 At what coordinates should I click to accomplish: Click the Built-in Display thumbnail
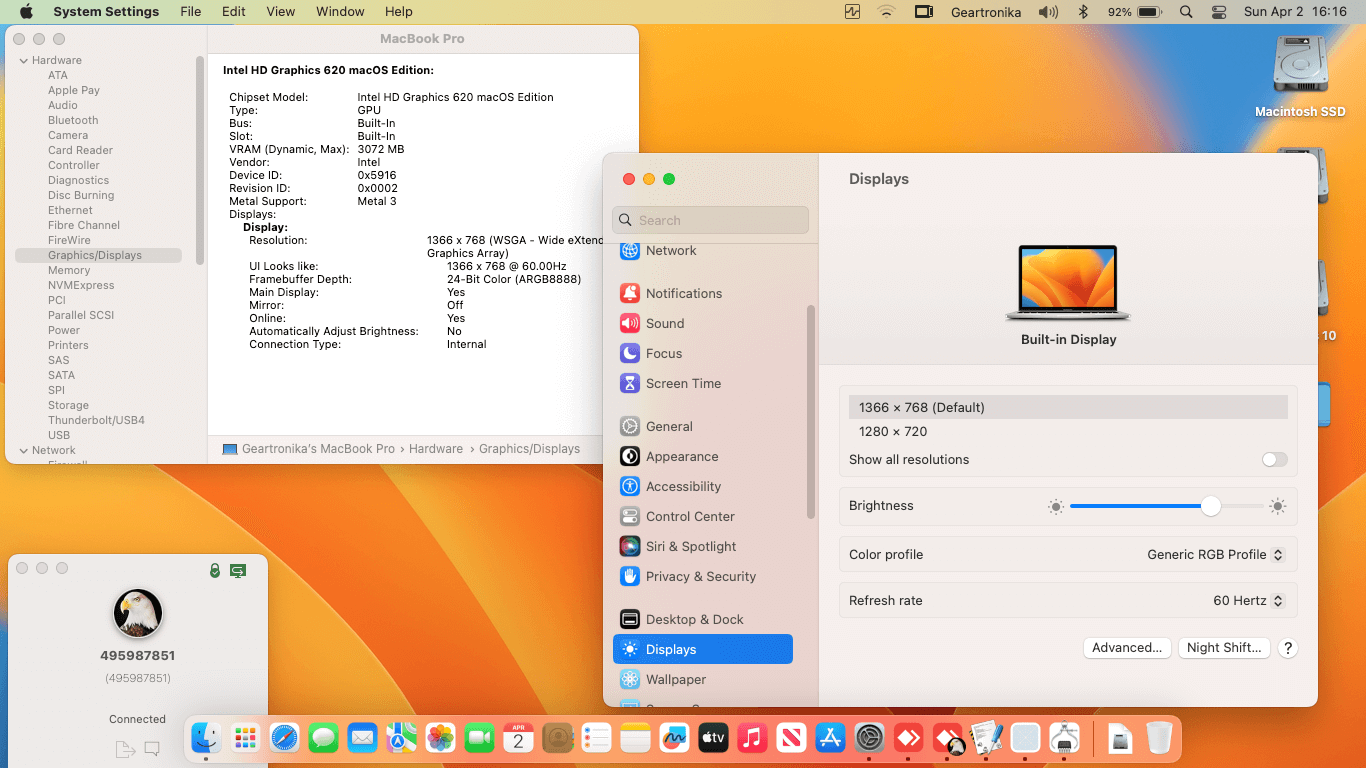click(1068, 283)
